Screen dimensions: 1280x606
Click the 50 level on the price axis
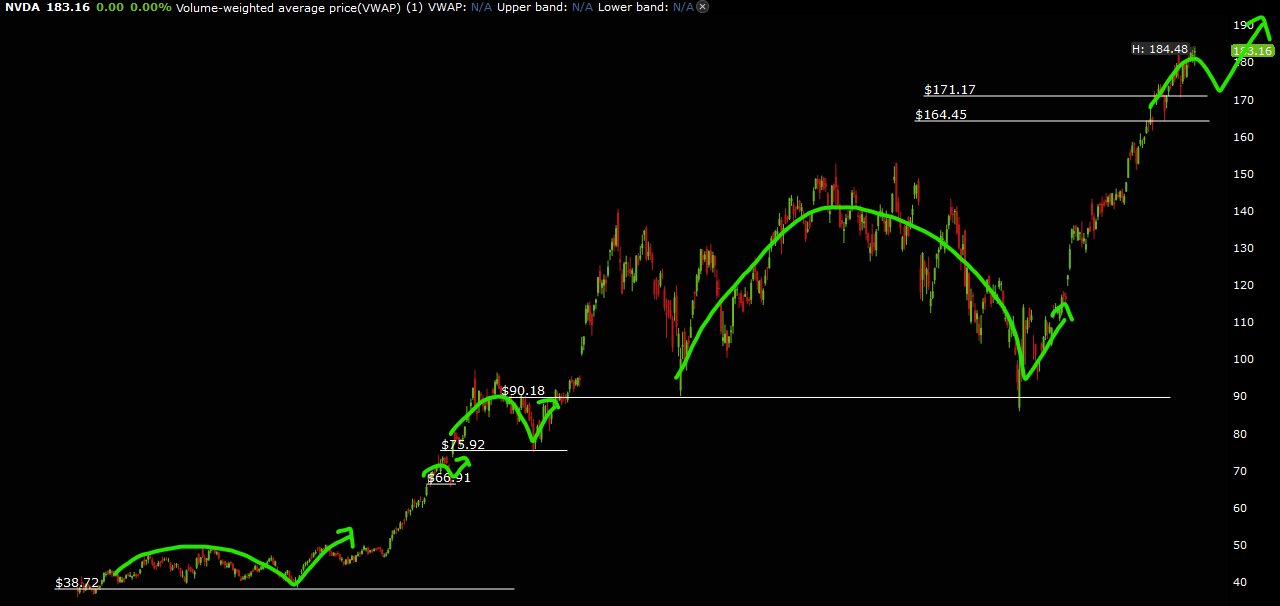click(1241, 545)
